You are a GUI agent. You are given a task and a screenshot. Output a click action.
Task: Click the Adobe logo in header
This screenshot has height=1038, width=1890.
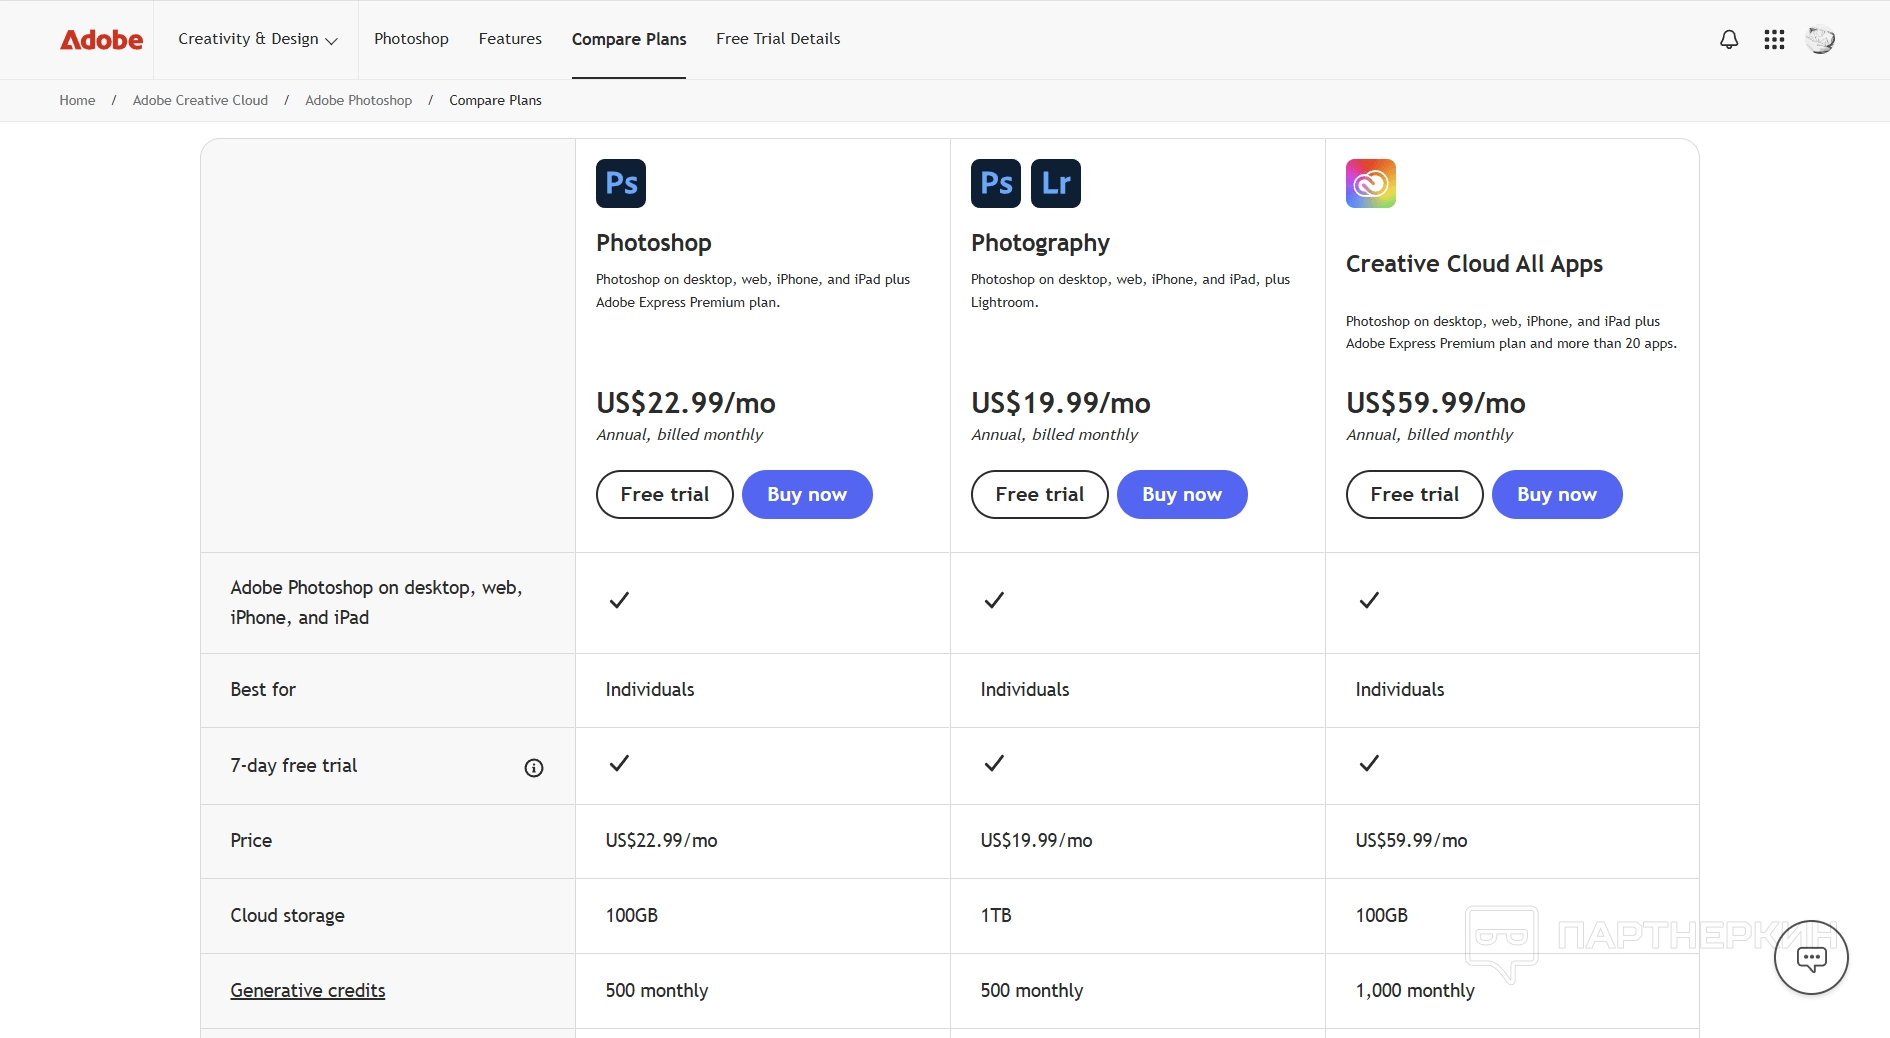[x=101, y=40]
